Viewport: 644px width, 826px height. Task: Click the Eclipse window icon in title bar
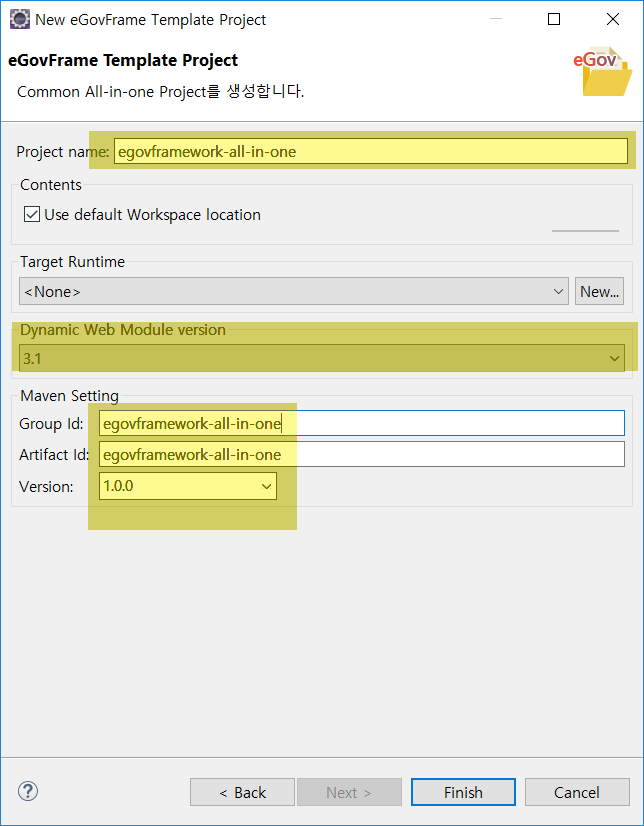click(20, 19)
